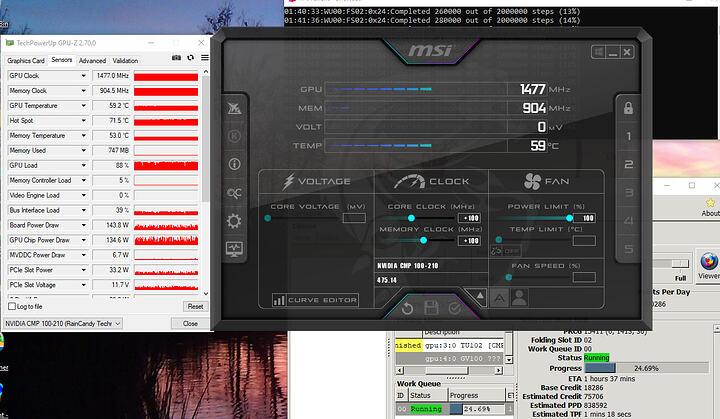Click the Memory Clock +100 value field
Screen dimensions: 720x419
[469, 241]
